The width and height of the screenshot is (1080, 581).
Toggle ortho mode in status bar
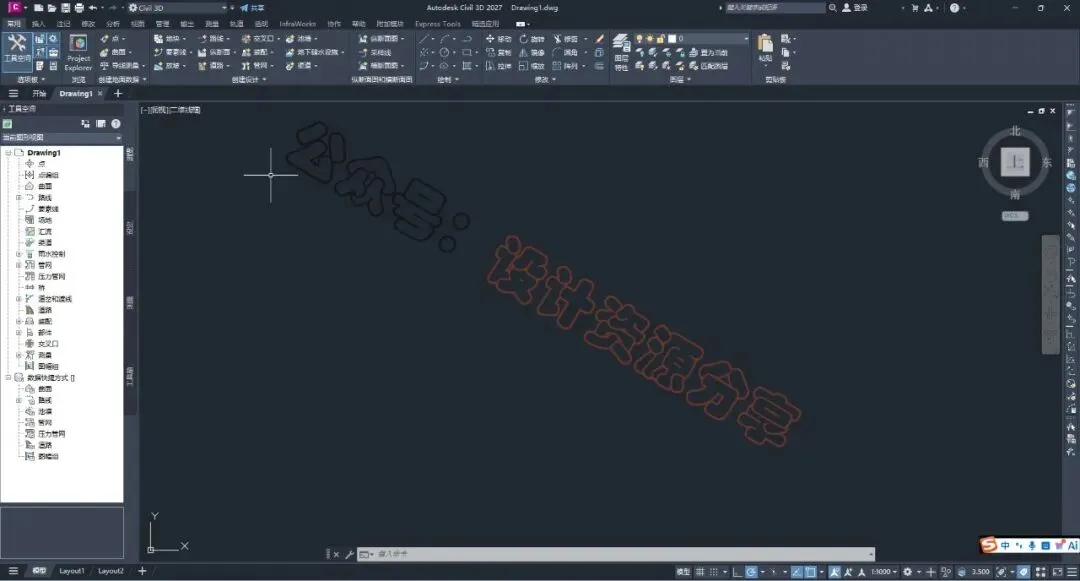click(x=737, y=571)
